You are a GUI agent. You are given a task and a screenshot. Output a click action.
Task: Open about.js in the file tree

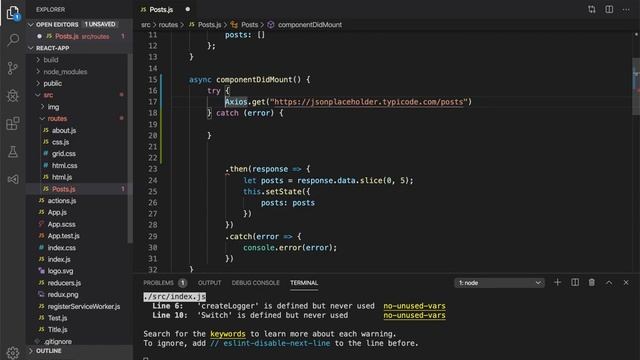64,131
